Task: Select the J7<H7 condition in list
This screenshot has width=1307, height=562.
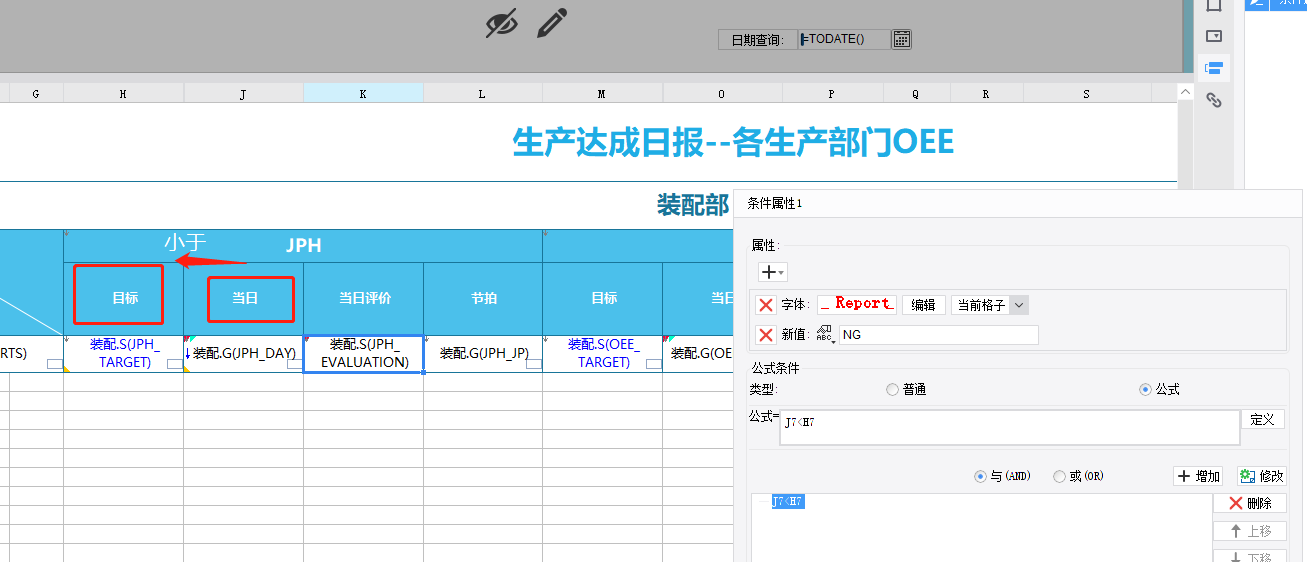Action: pos(788,502)
